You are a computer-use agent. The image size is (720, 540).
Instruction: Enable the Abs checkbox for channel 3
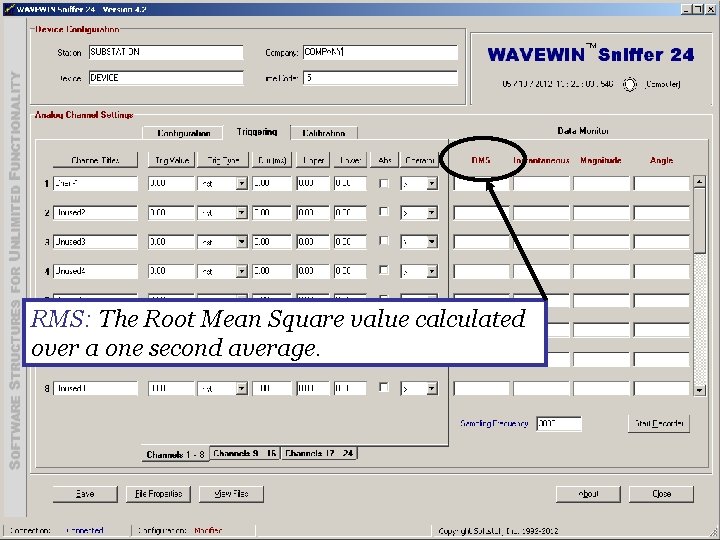pos(384,241)
